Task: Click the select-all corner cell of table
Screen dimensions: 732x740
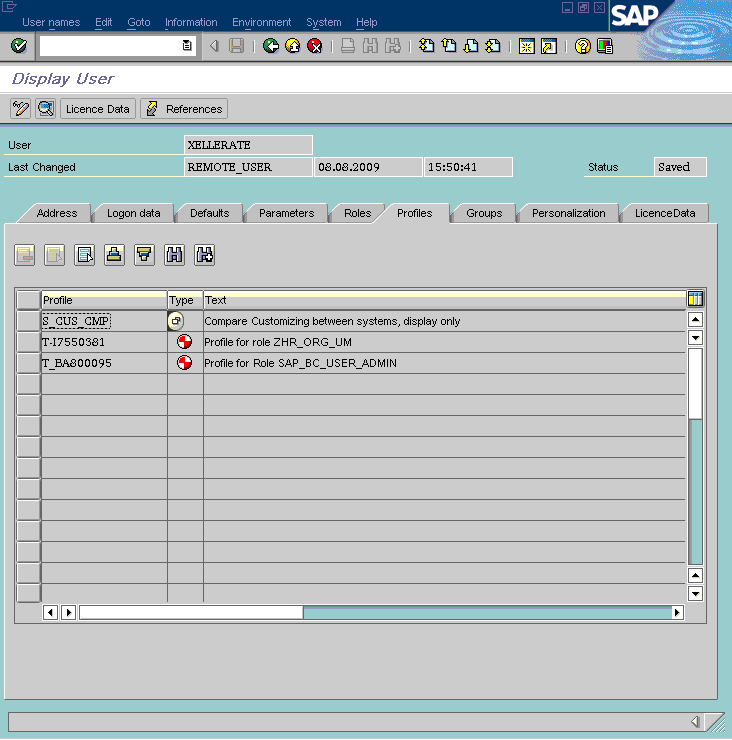Action: pos(28,300)
